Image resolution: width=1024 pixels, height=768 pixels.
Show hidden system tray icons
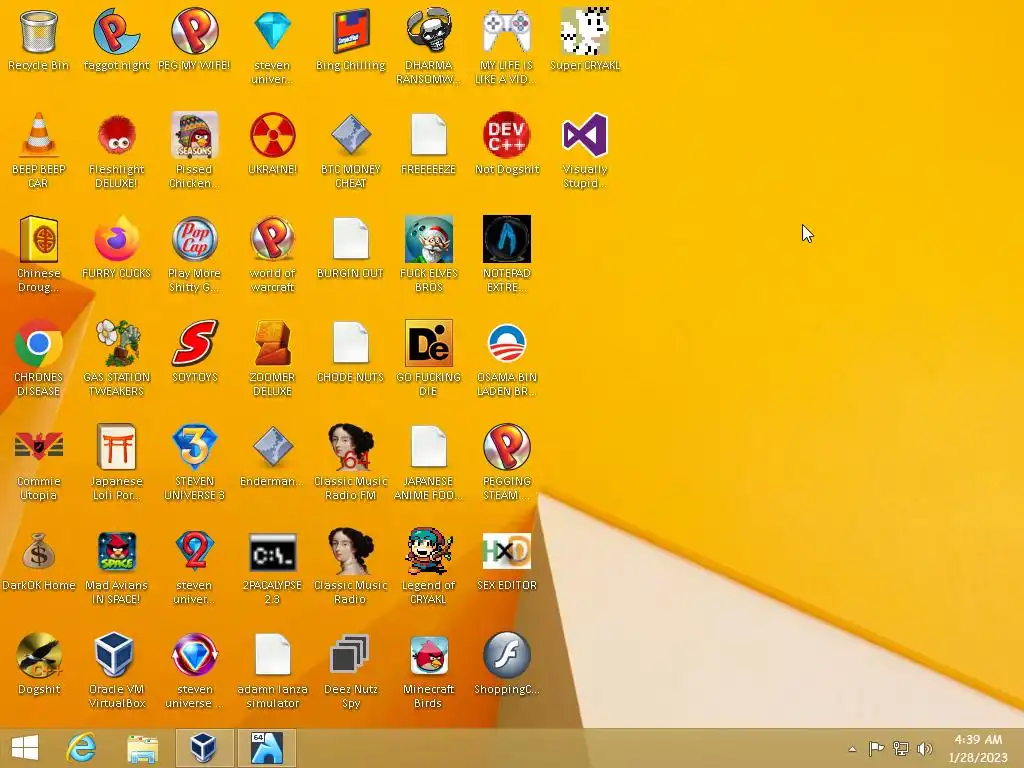coord(852,749)
